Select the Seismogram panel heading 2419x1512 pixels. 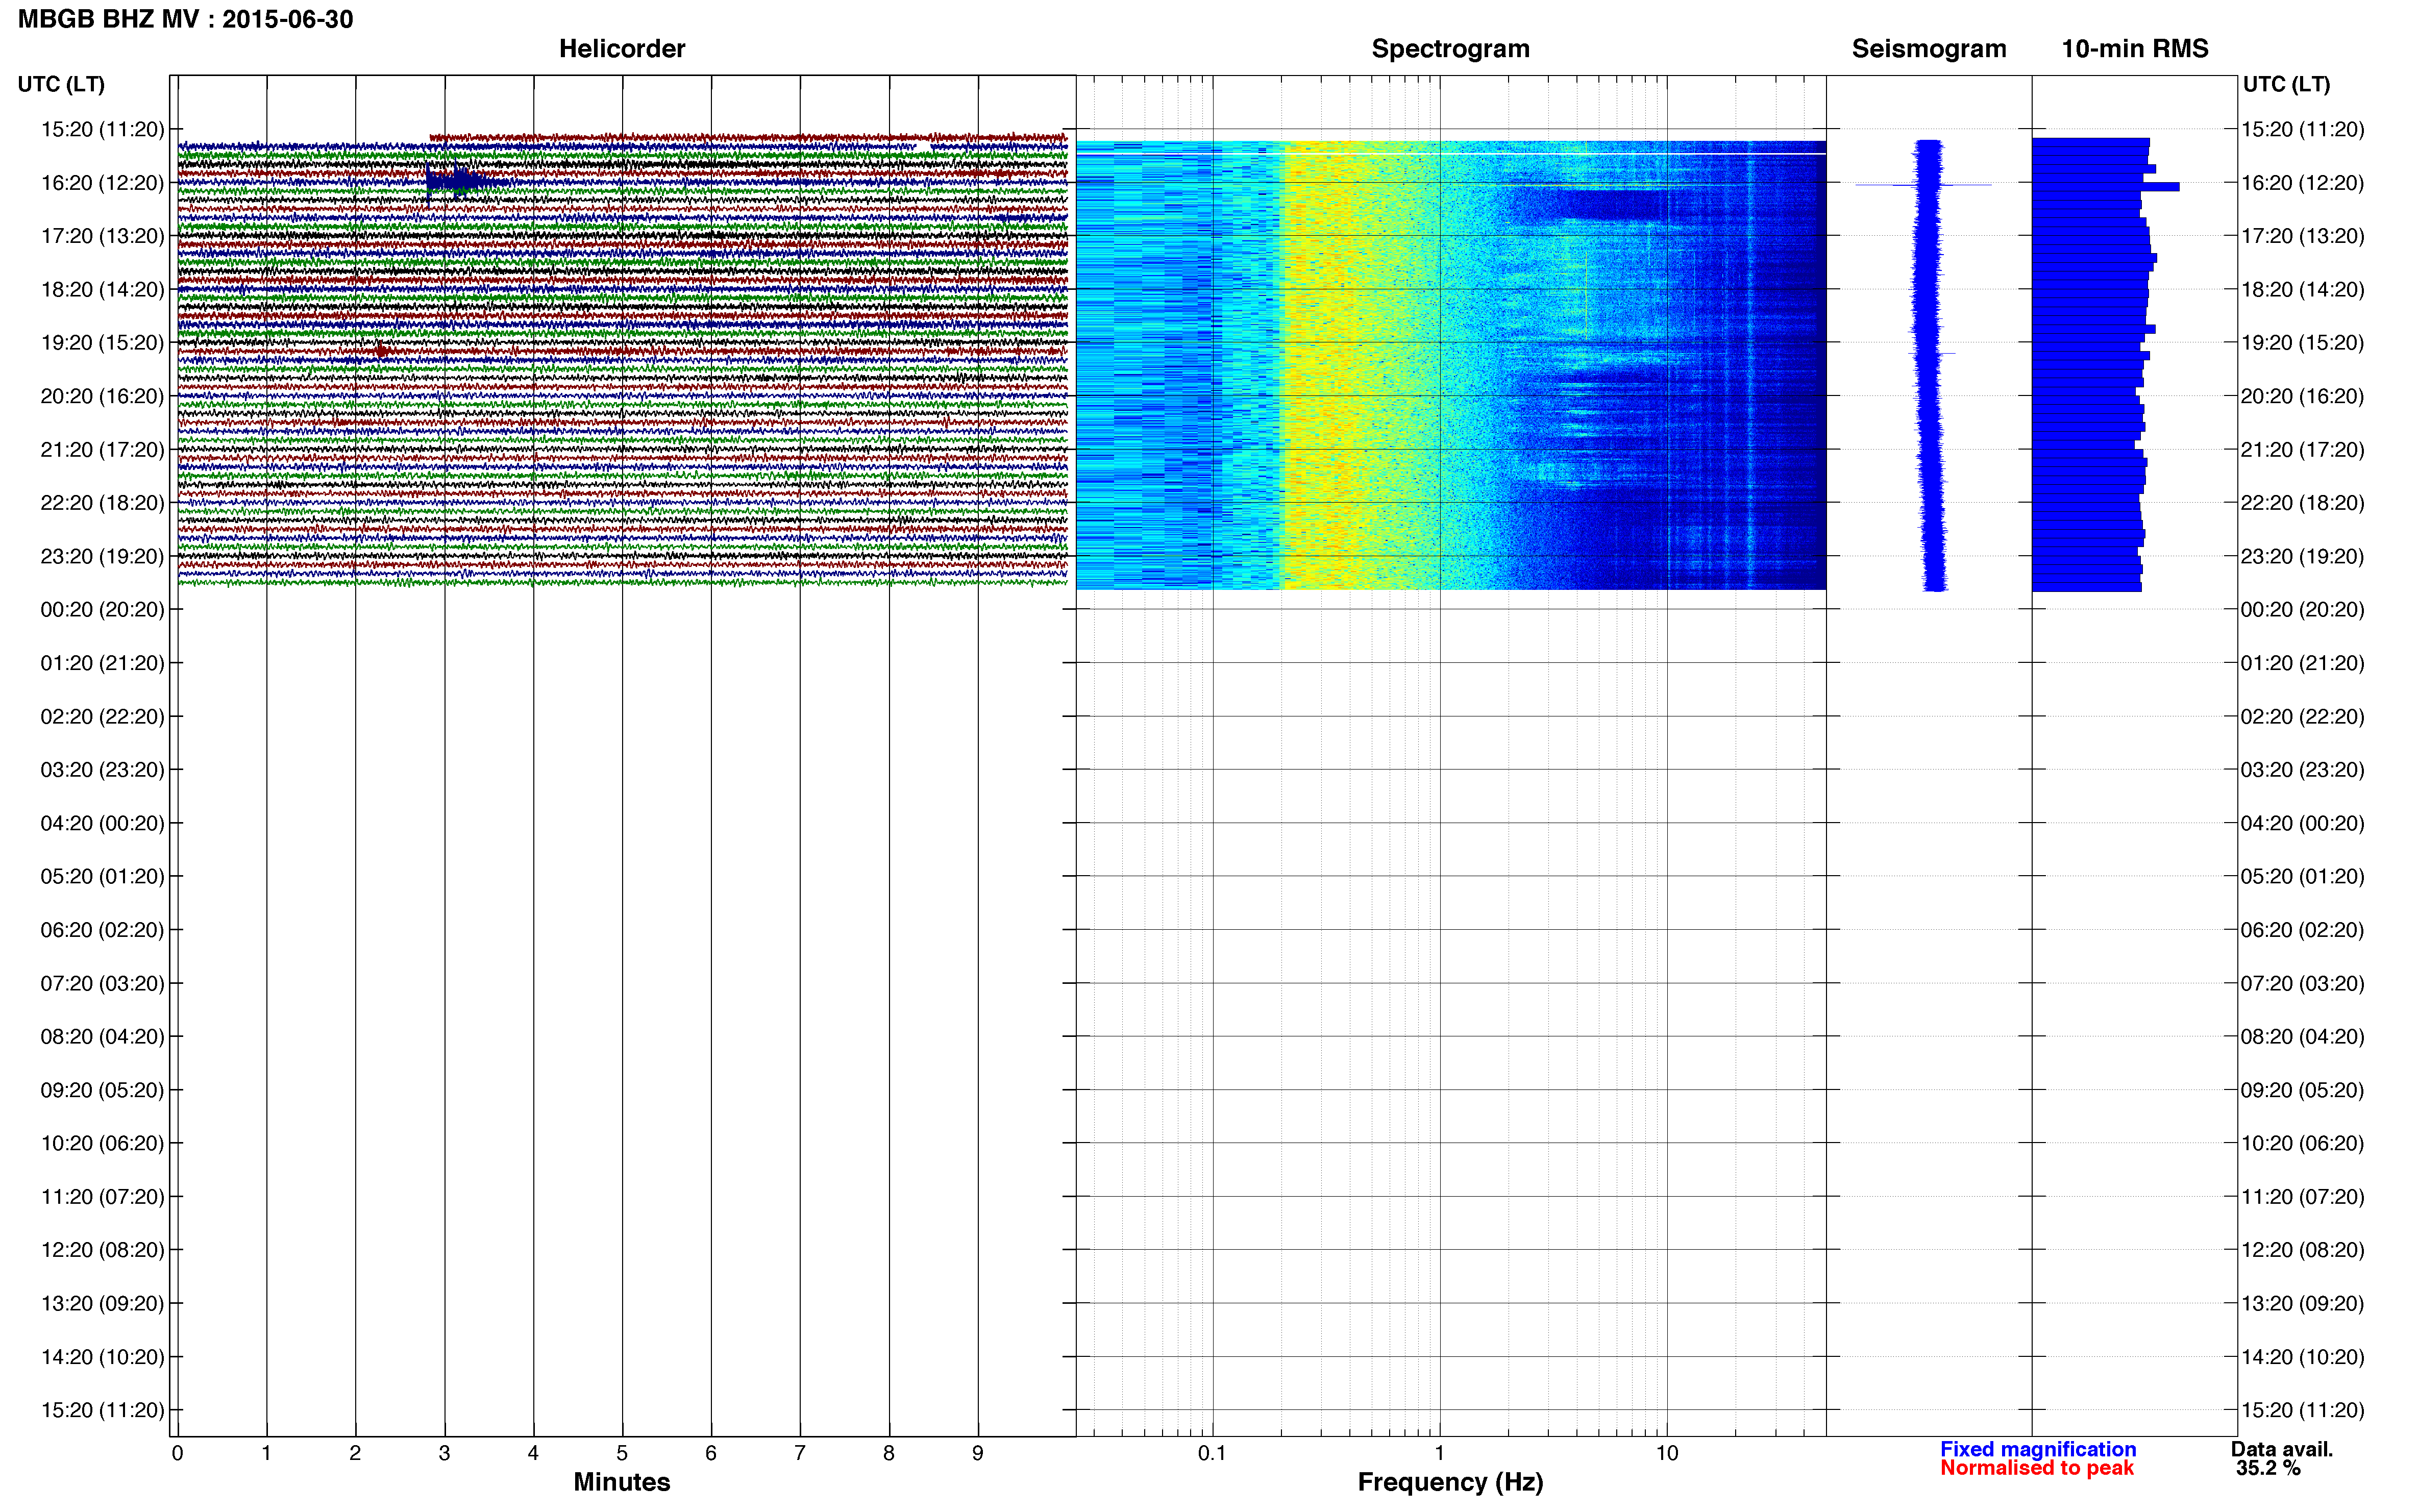tap(1928, 49)
